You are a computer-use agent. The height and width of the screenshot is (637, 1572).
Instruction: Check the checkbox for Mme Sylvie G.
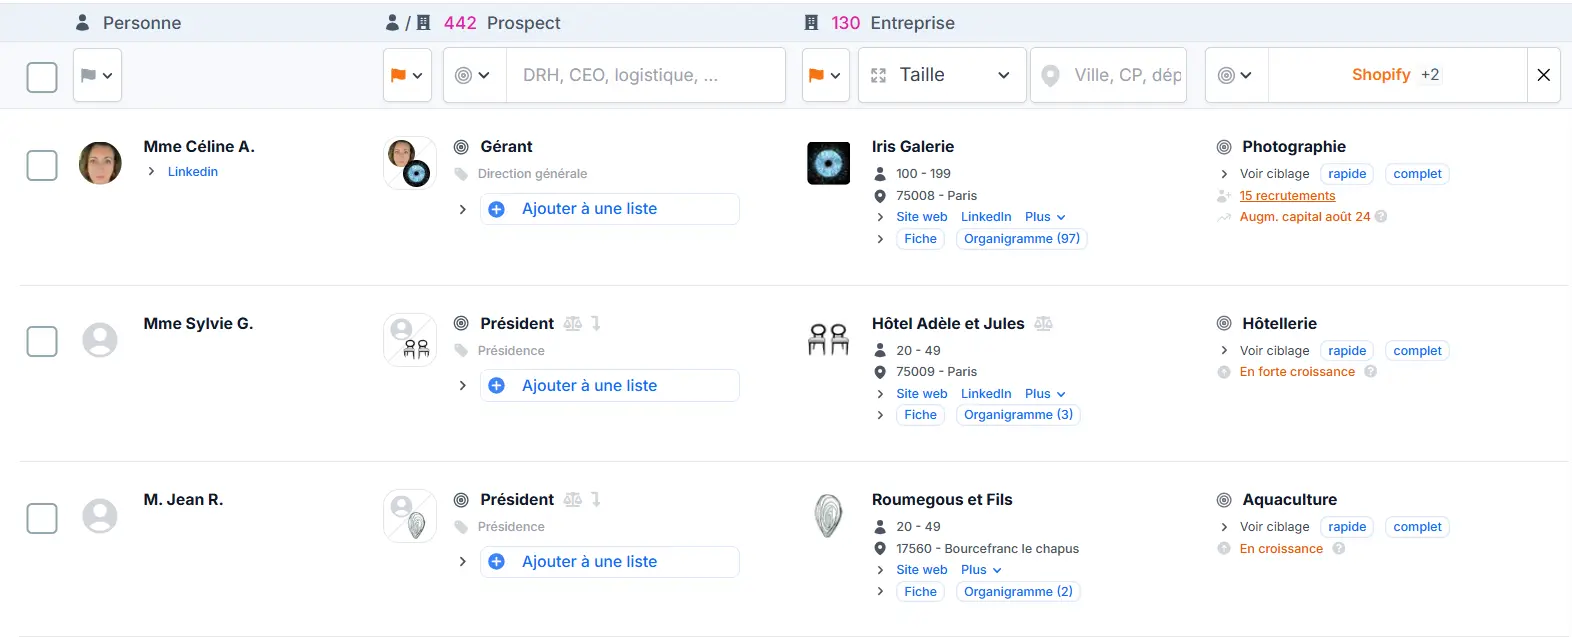click(x=41, y=341)
